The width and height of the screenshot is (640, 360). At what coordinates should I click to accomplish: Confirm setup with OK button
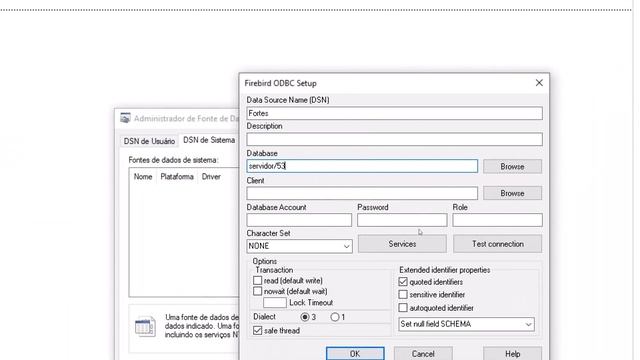(x=355, y=353)
